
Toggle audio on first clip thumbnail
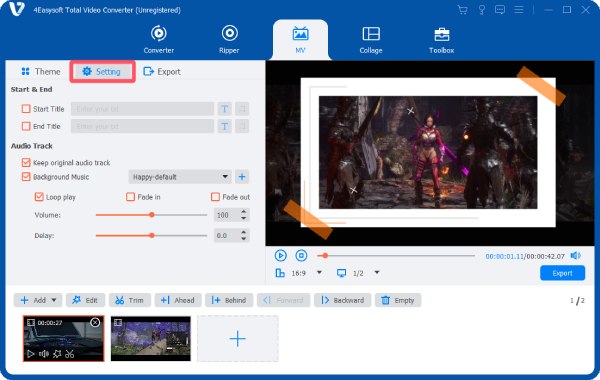pos(44,354)
